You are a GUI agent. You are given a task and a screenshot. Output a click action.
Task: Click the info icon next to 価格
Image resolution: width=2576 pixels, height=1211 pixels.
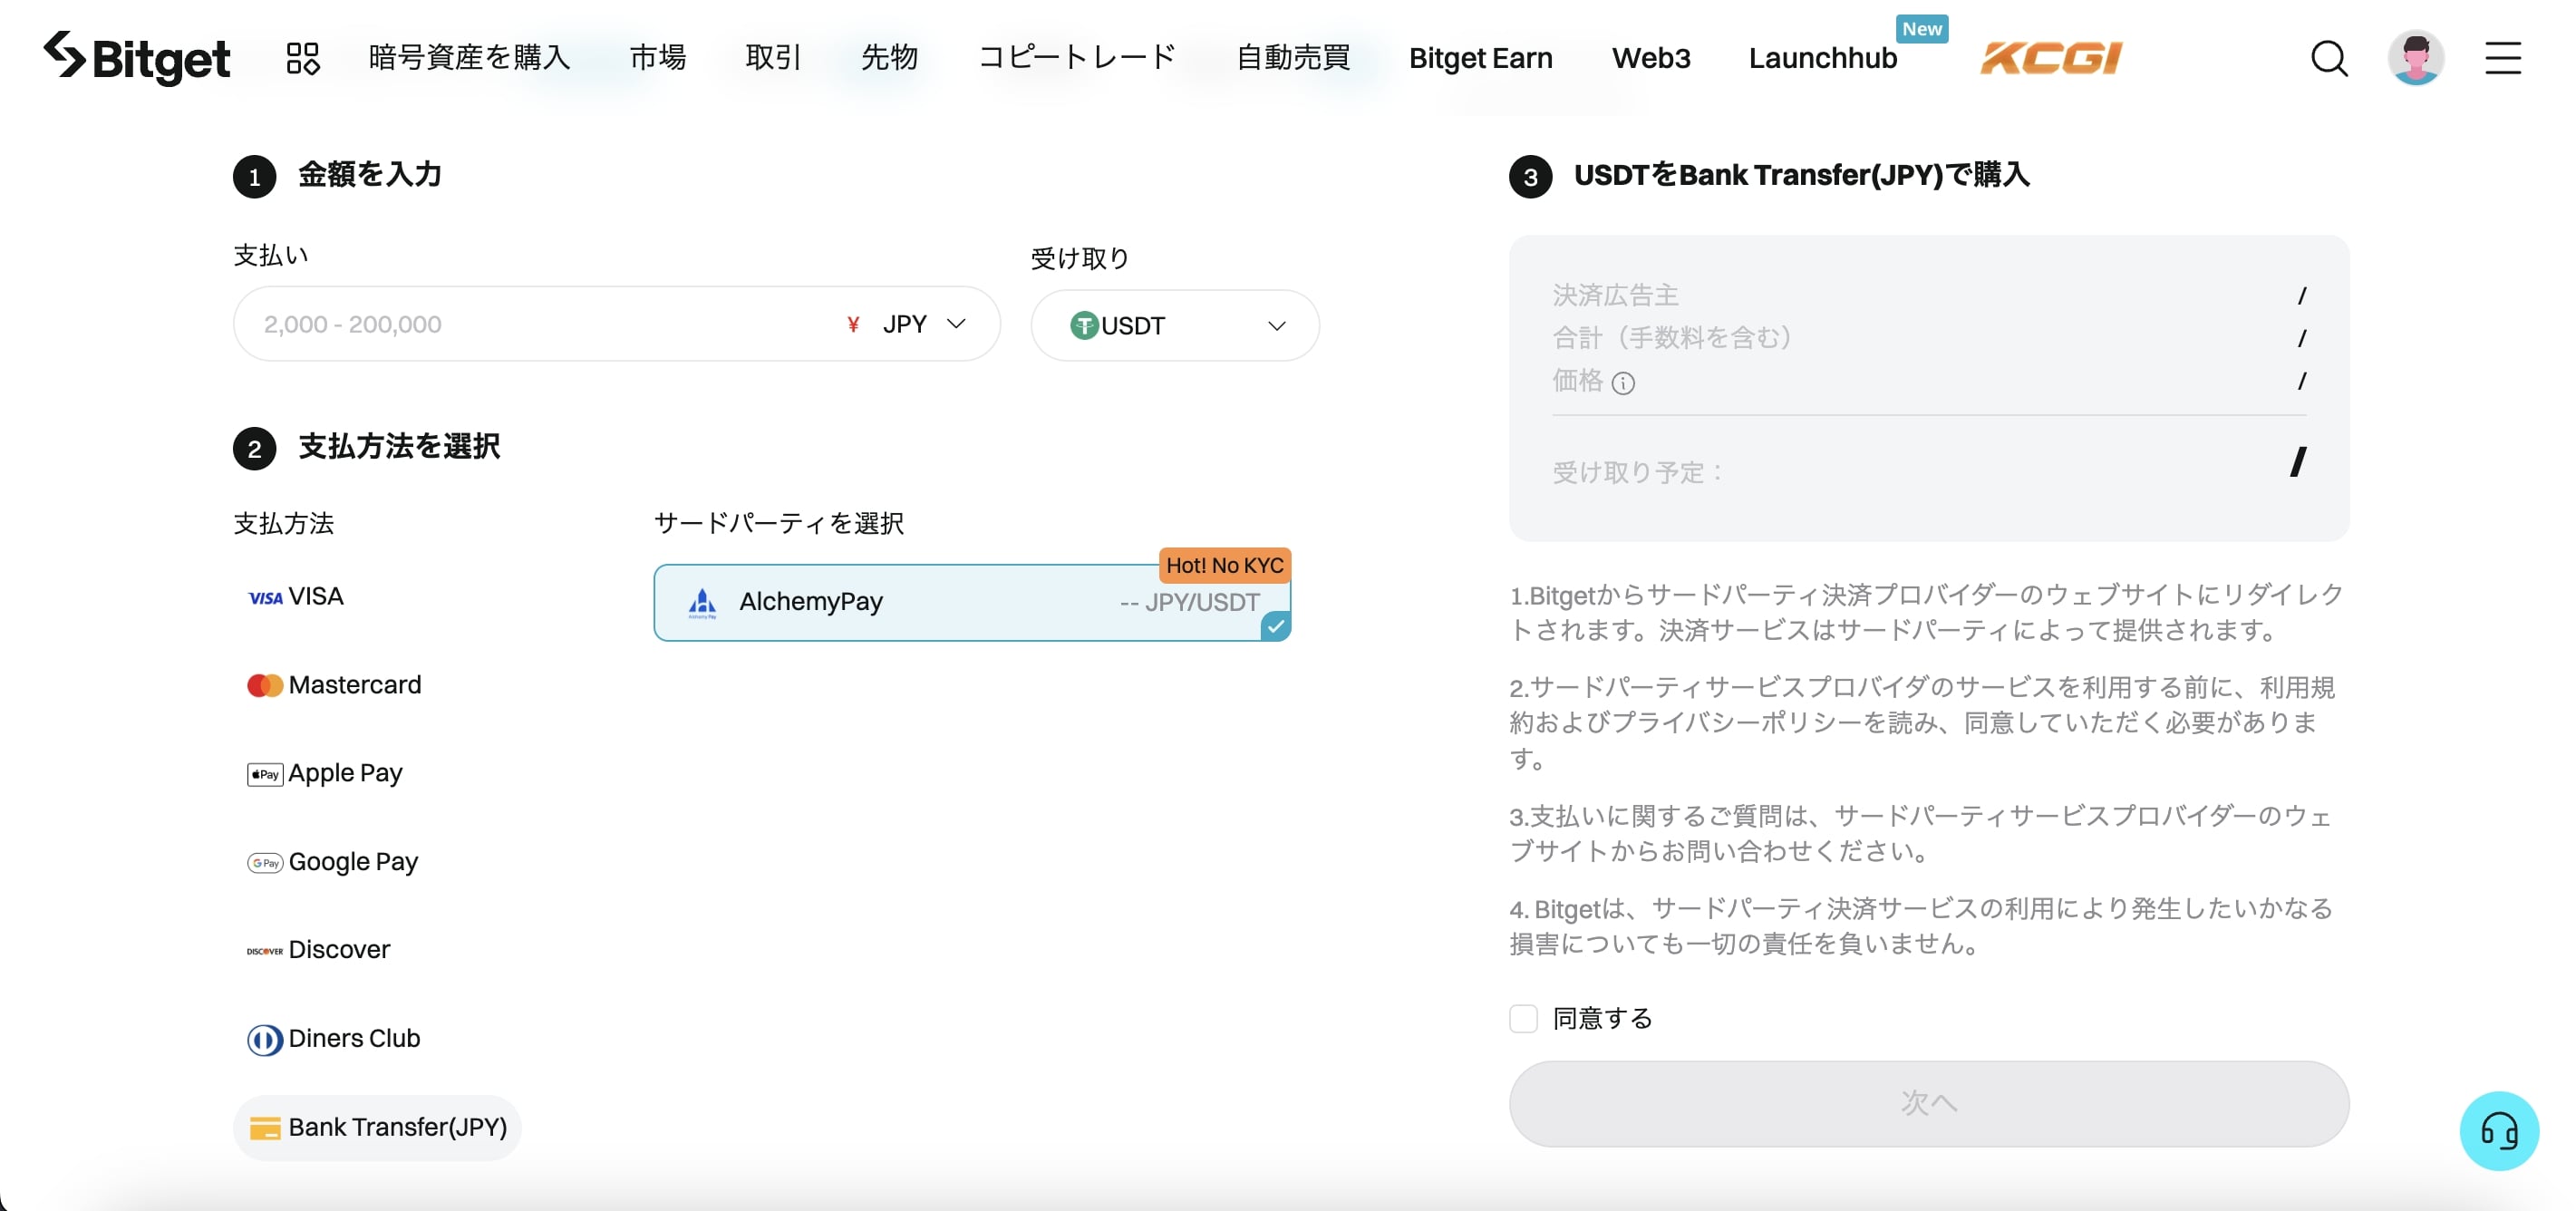(x=1624, y=383)
